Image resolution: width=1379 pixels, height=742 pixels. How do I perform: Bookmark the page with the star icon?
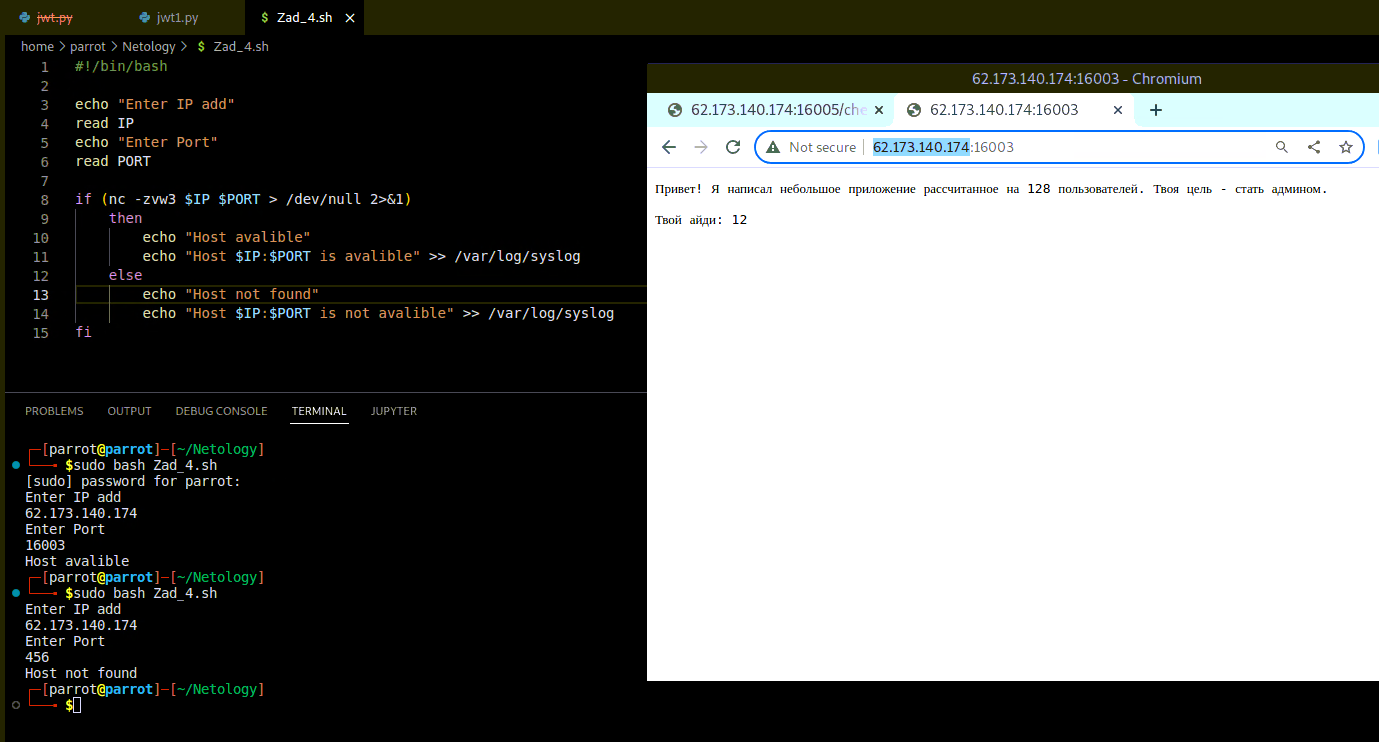coord(1346,147)
